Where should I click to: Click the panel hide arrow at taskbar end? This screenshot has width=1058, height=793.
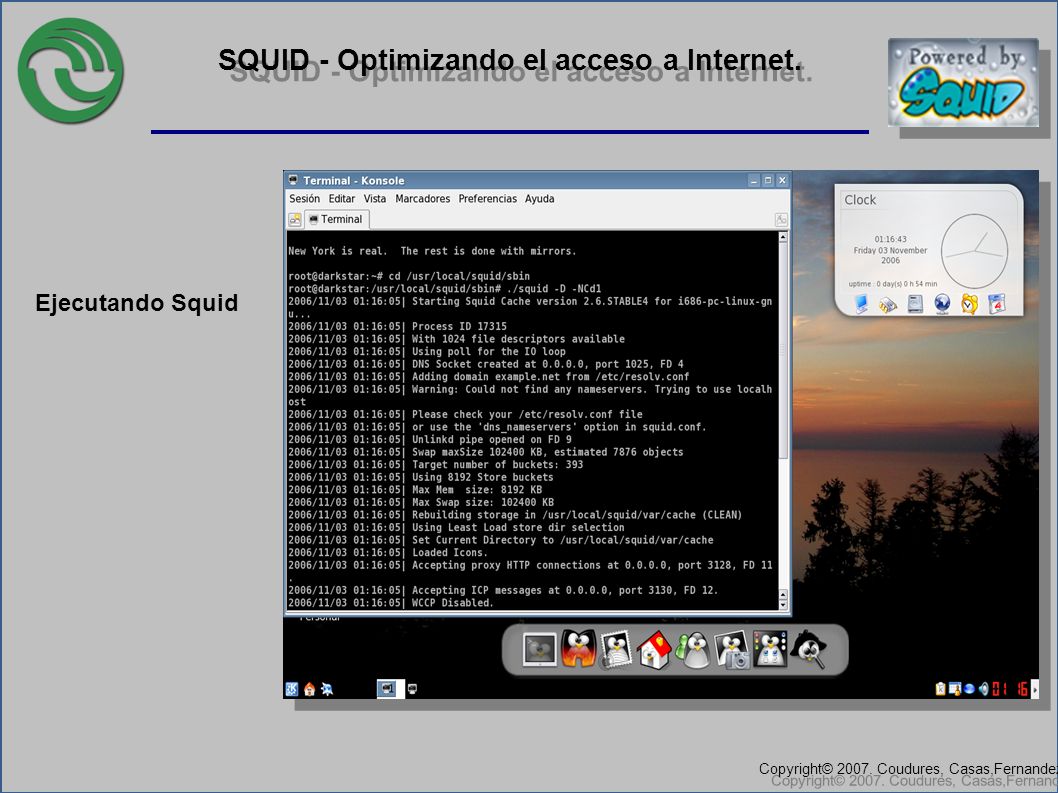1035,689
